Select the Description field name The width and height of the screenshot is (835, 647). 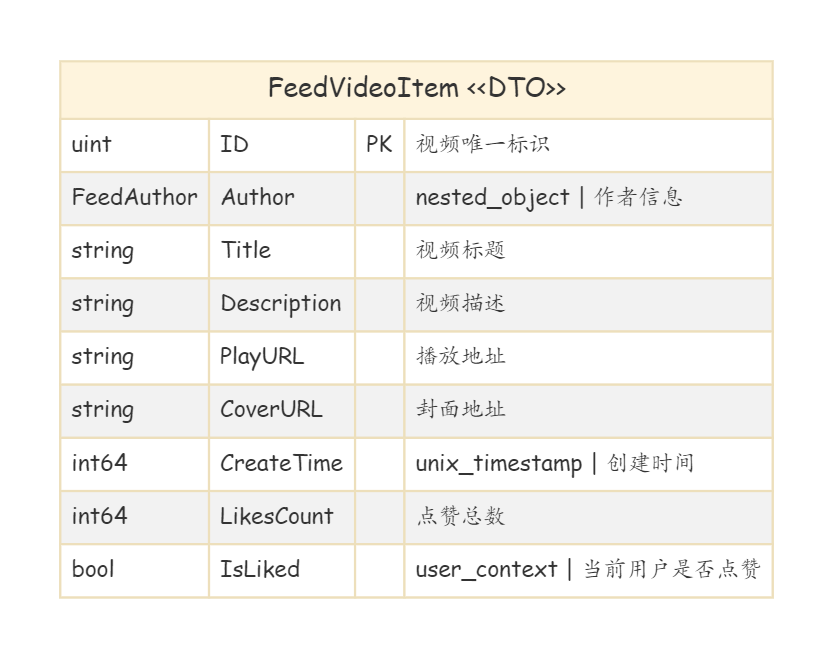click(281, 304)
